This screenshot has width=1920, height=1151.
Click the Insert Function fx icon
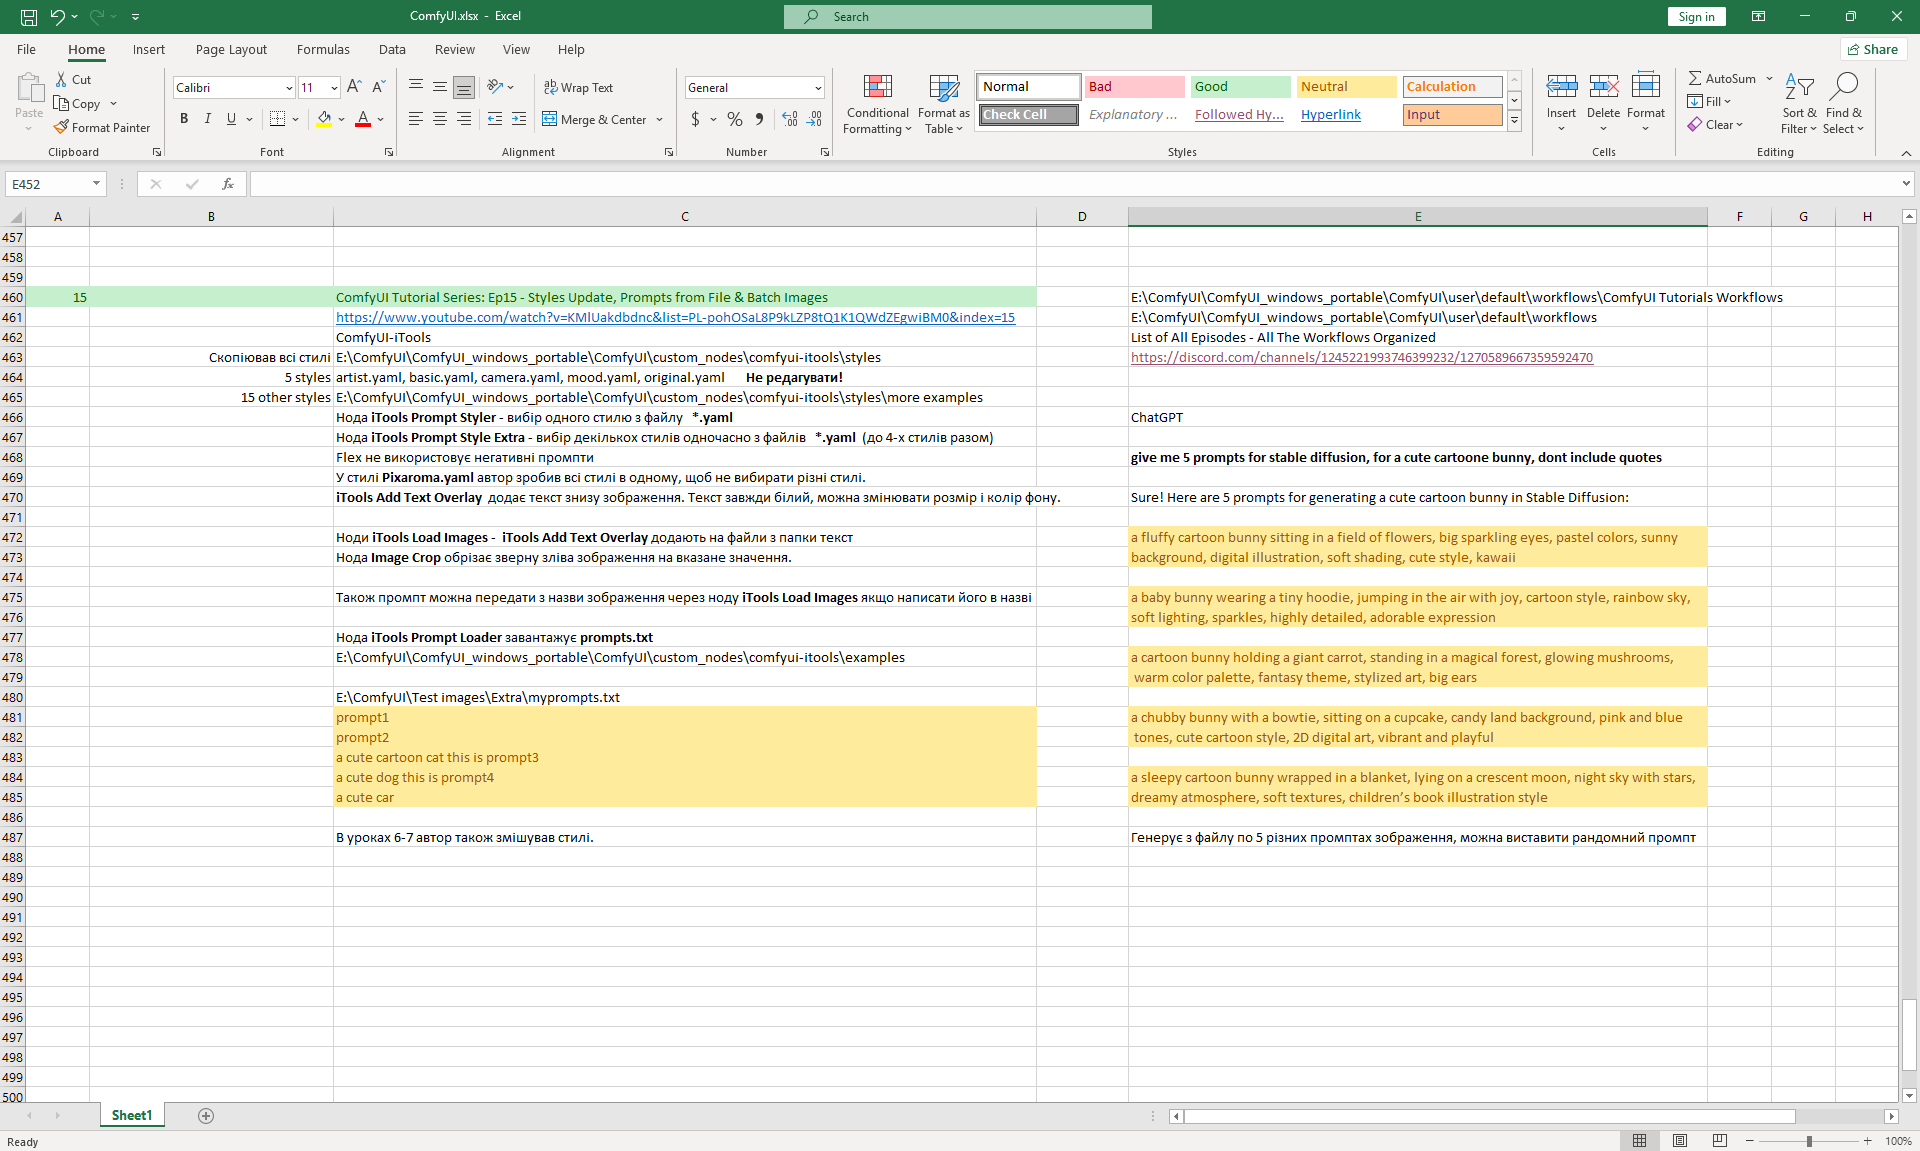click(x=228, y=184)
